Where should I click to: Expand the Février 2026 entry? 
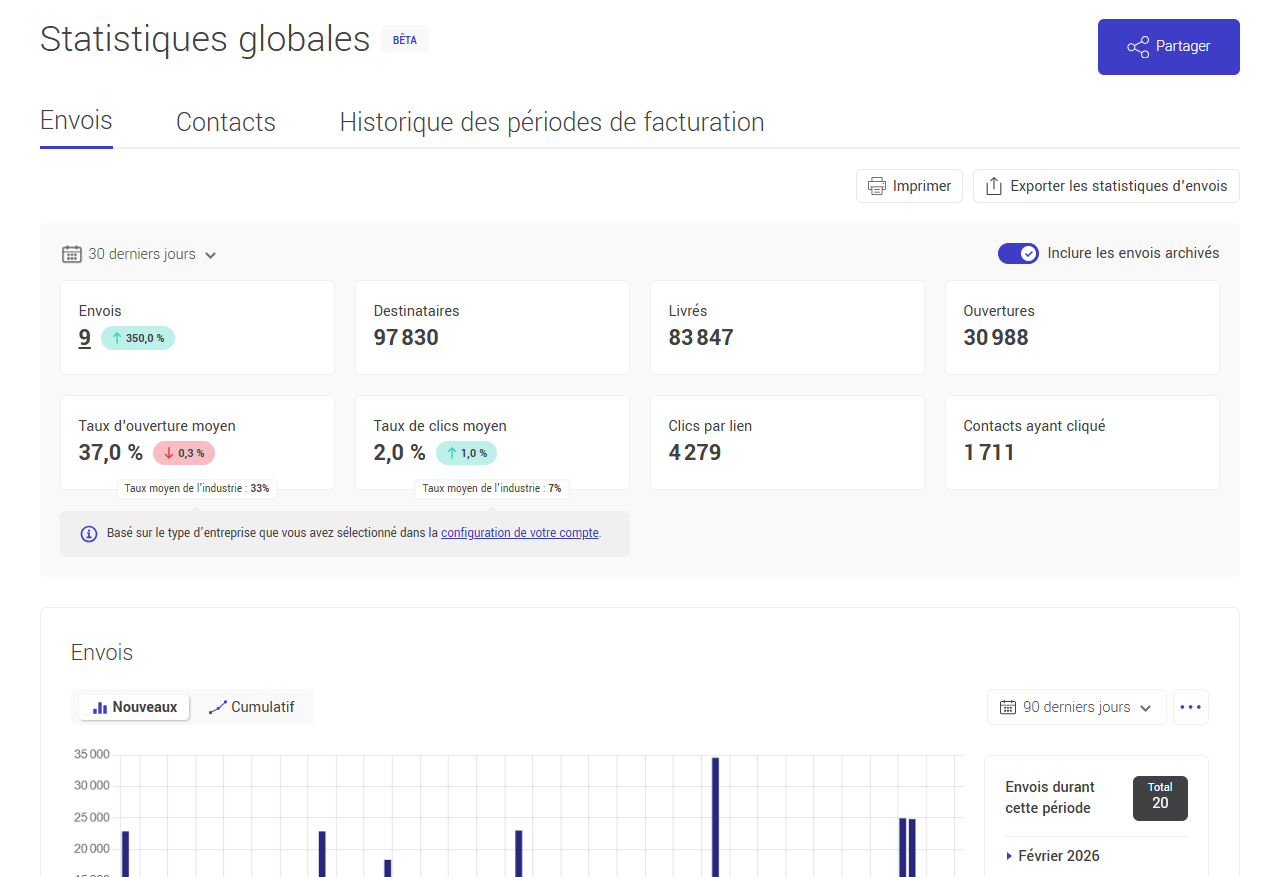1053,856
